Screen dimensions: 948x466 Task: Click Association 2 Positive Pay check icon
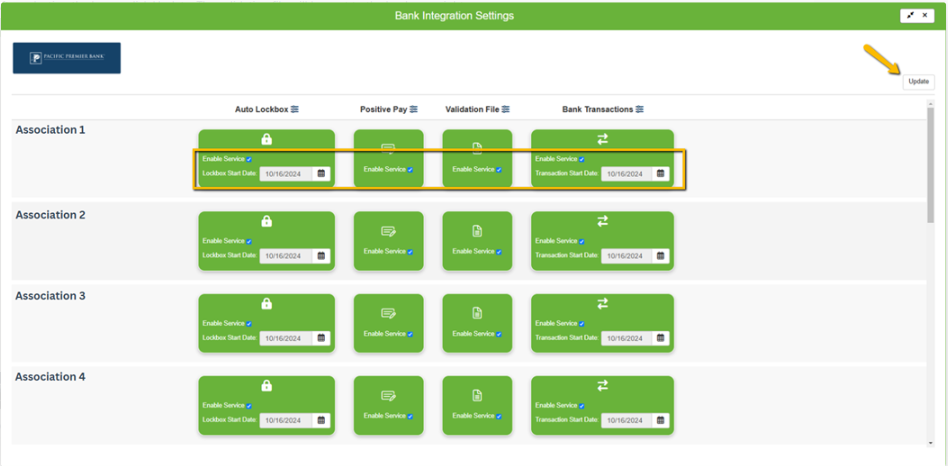click(x=388, y=231)
